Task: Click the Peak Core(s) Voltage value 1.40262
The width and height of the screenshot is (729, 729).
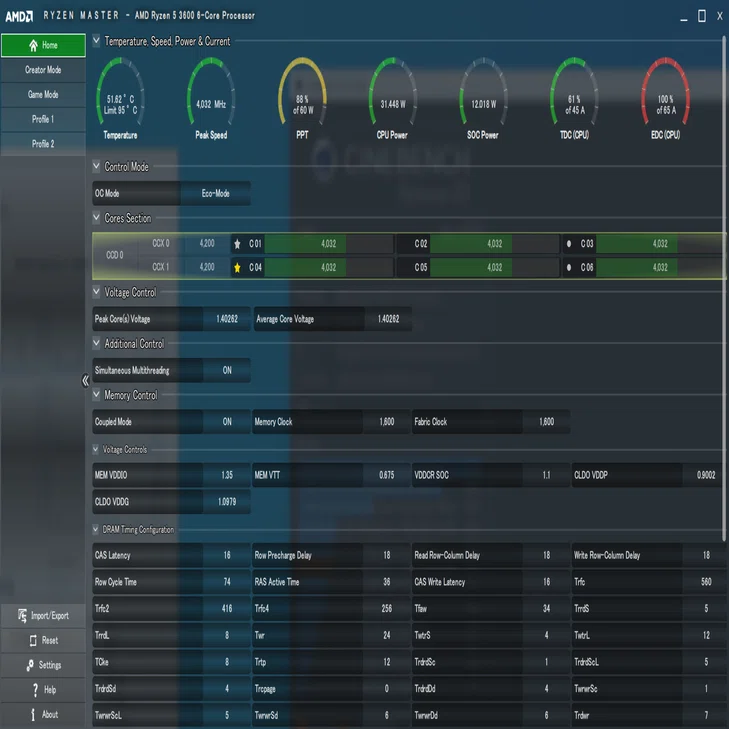Action: (x=227, y=319)
